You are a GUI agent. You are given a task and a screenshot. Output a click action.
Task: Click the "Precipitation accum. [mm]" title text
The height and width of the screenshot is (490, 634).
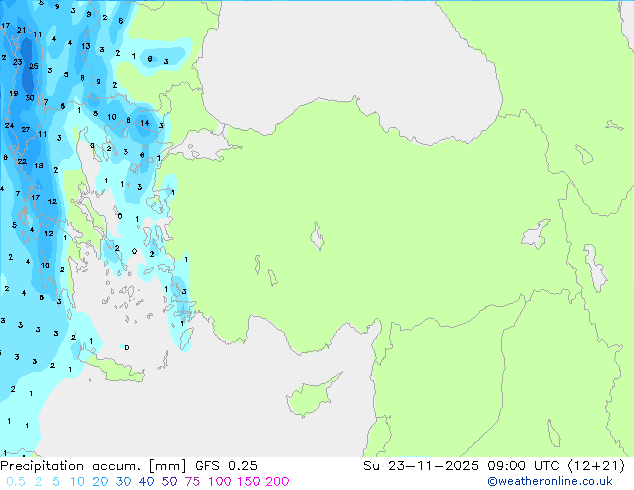coord(93,466)
